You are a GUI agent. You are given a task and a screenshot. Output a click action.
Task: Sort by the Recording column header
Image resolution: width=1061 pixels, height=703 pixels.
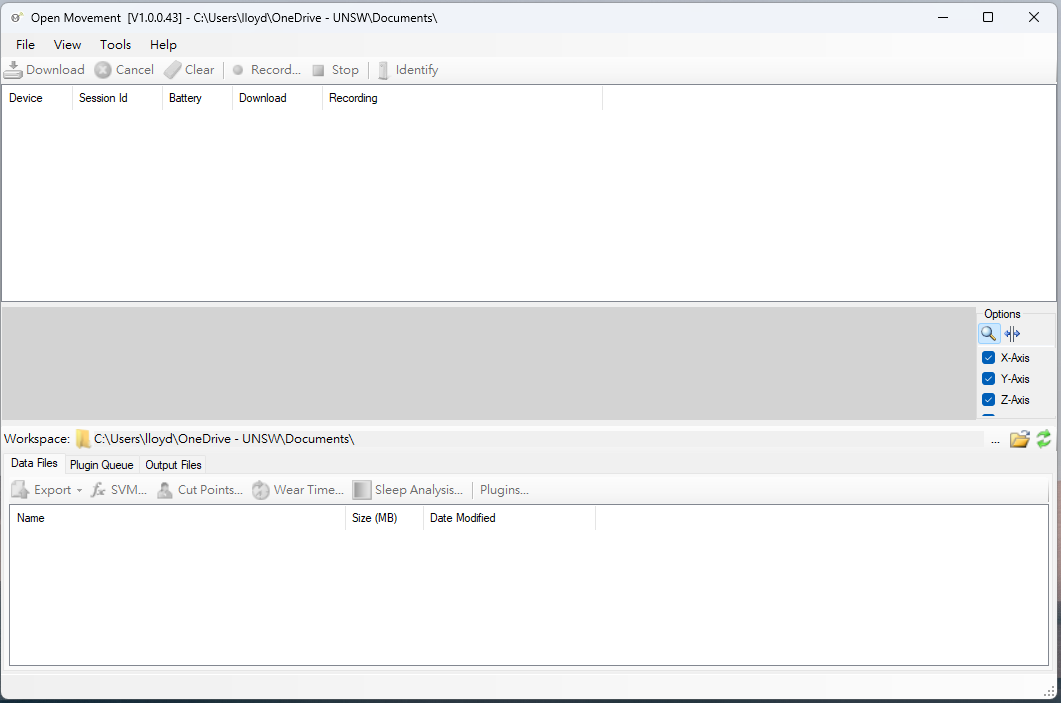pyautogui.click(x=462, y=98)
